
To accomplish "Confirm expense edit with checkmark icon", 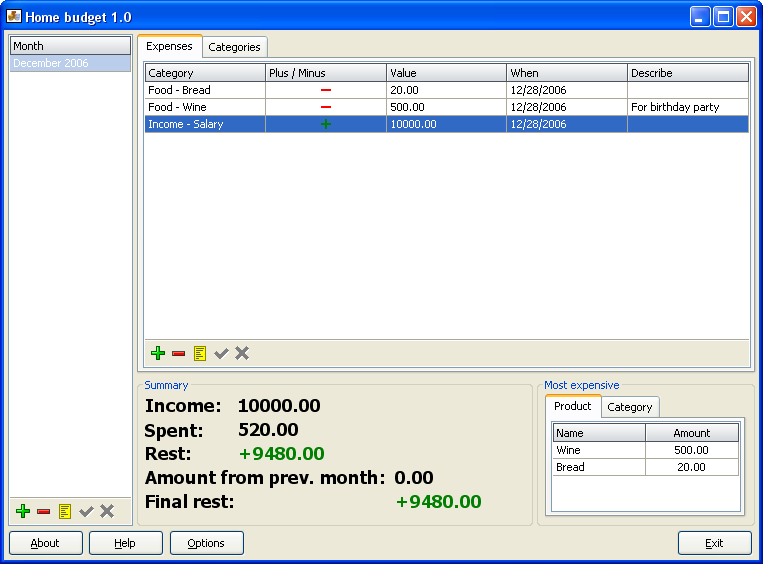I will [x=221, y=353].
